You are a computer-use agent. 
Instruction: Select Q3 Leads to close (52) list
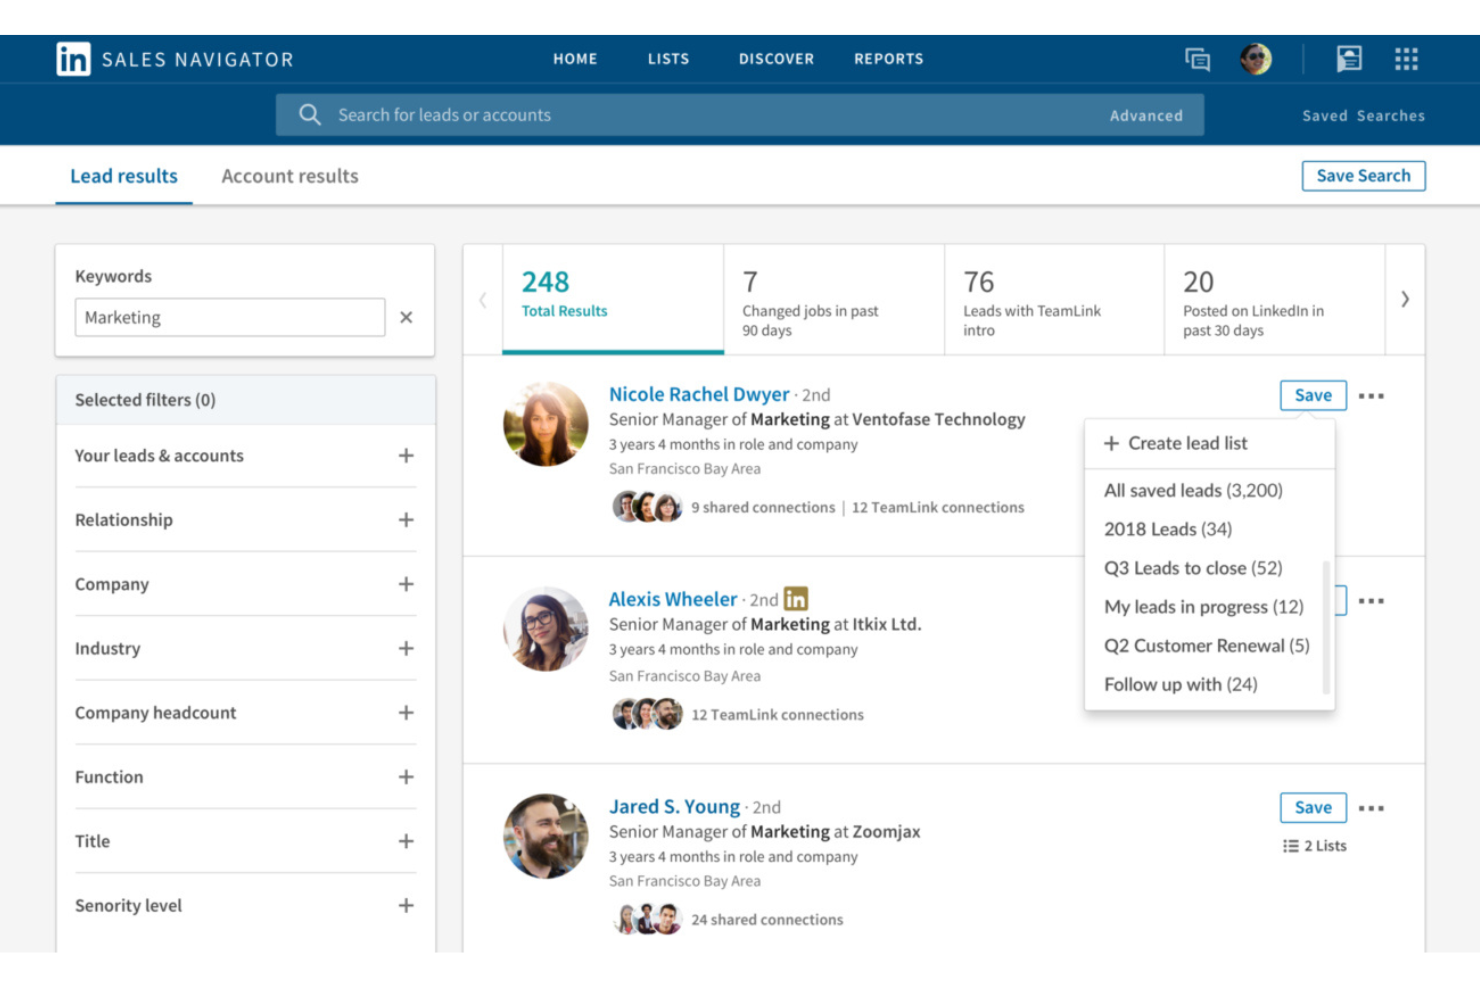pos(1193,568)
